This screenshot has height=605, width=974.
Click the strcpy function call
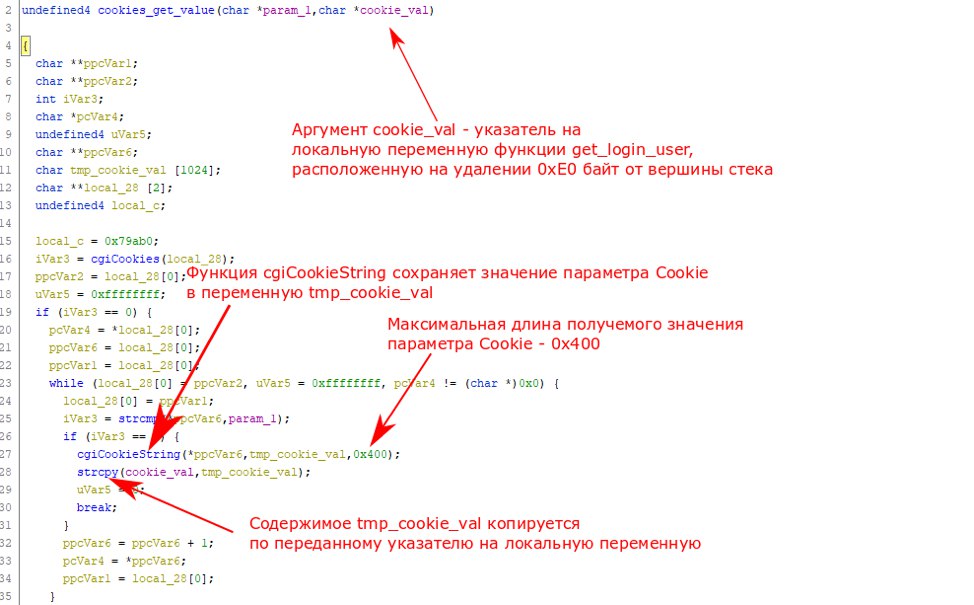98,472
